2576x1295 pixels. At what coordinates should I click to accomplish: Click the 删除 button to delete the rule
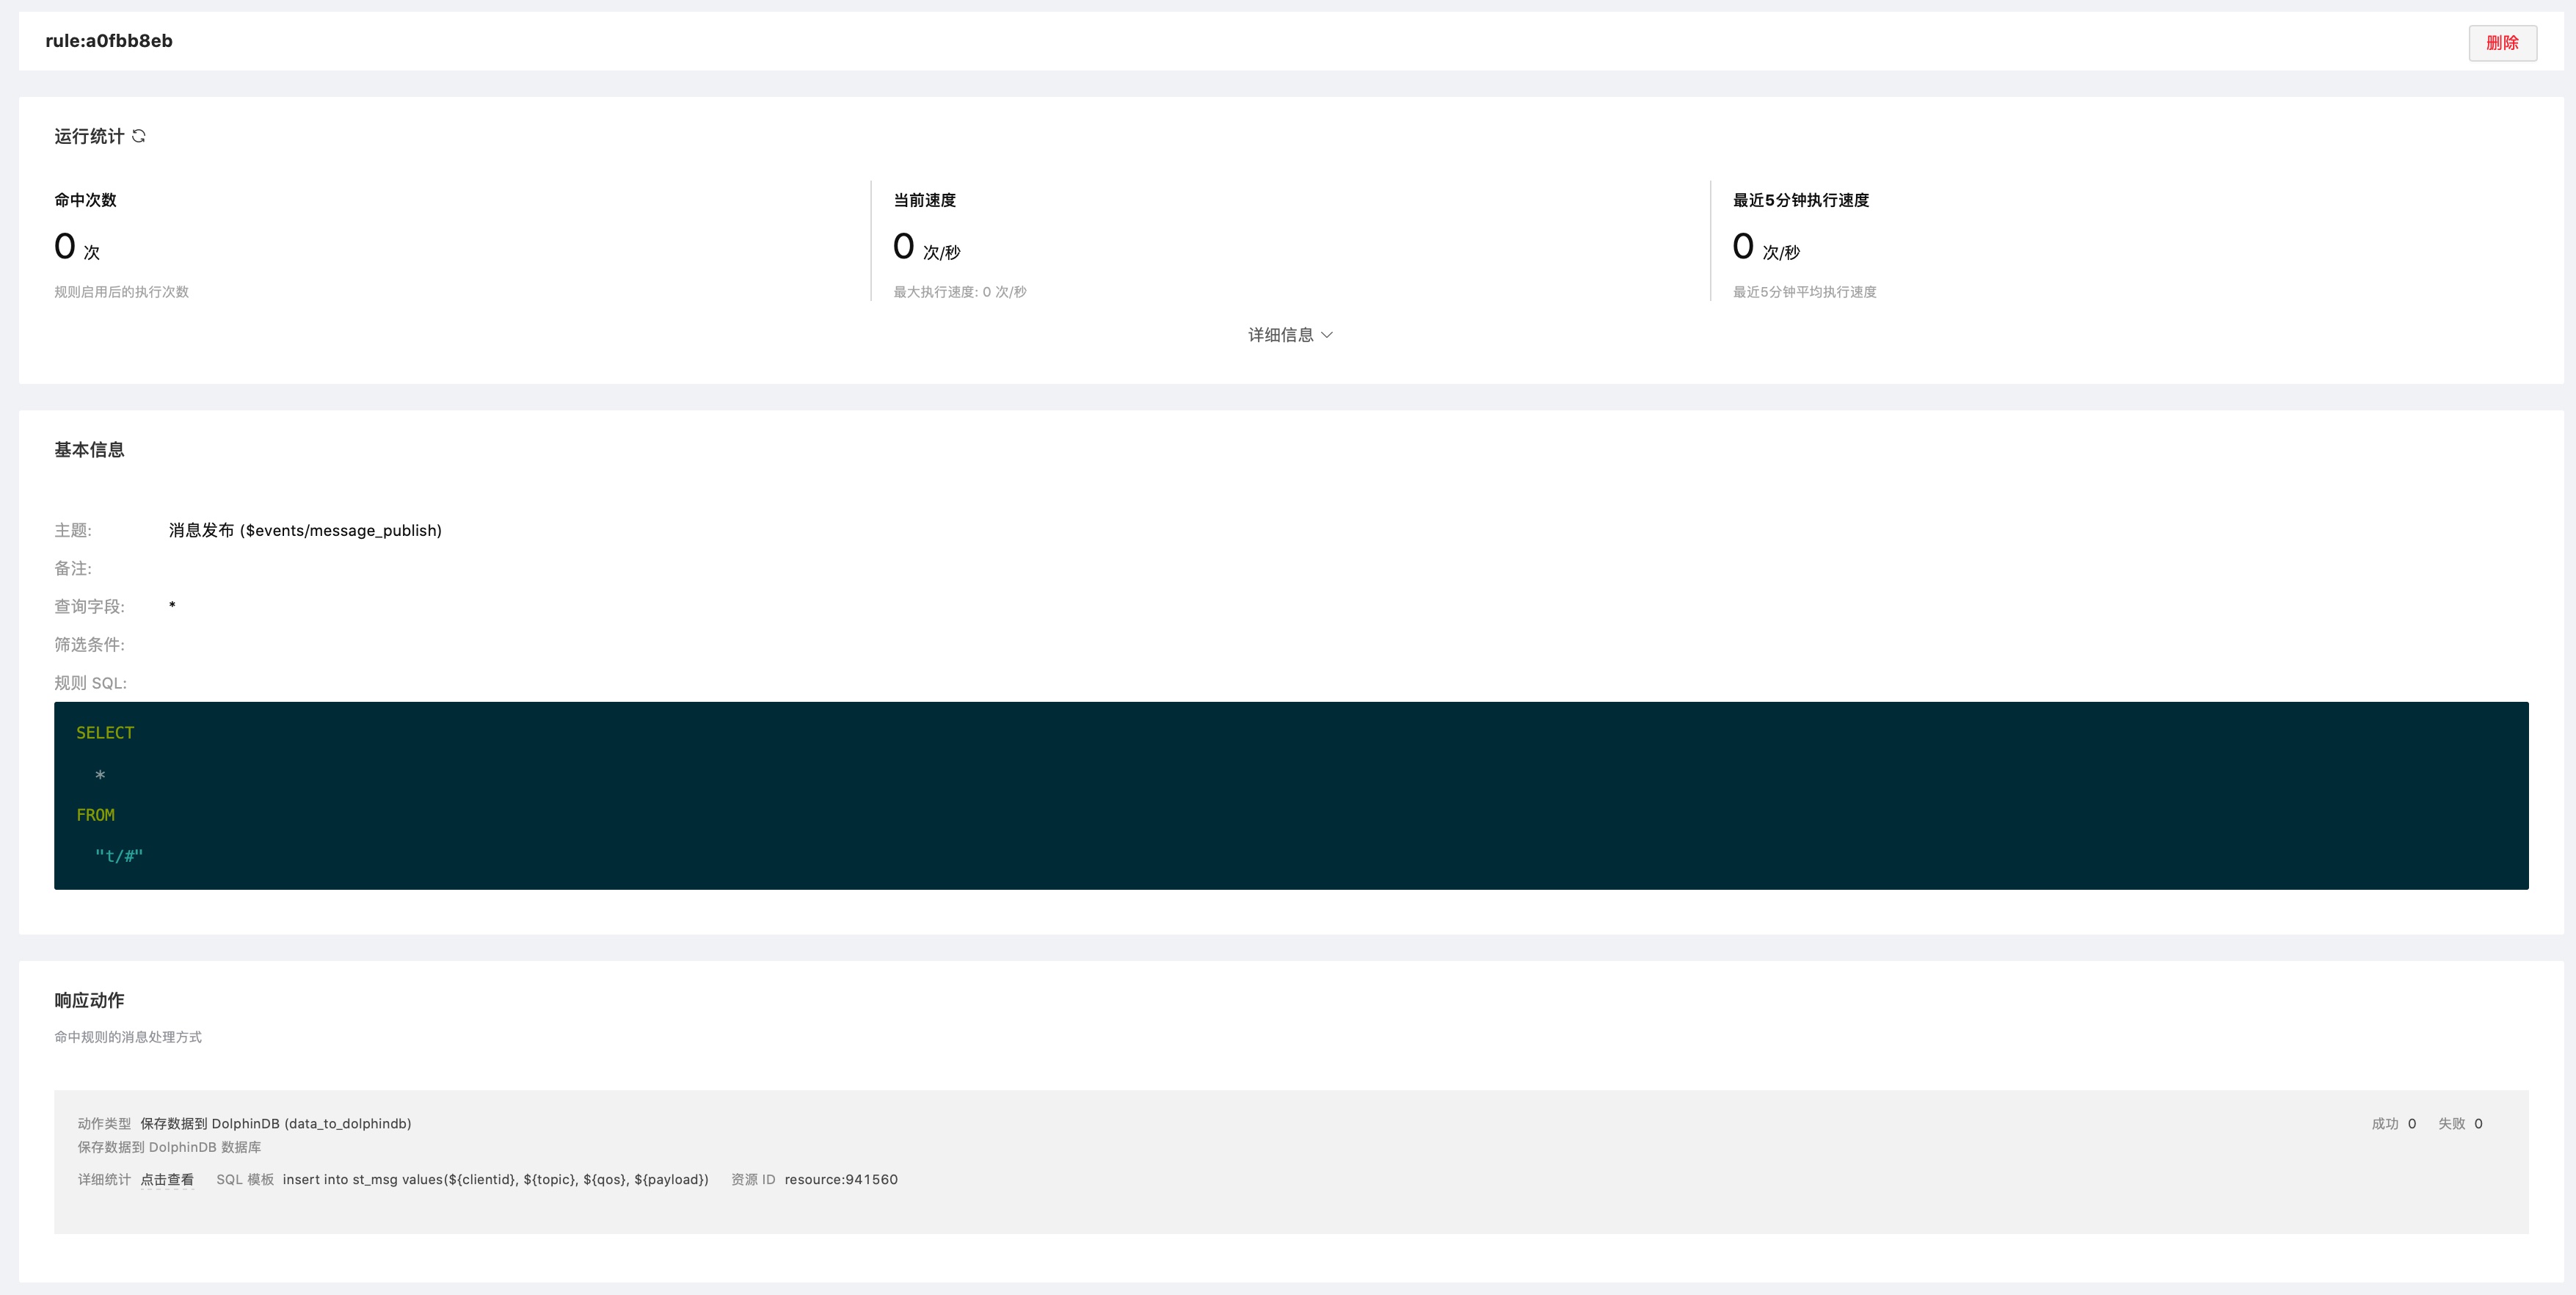pos(2502,42)
